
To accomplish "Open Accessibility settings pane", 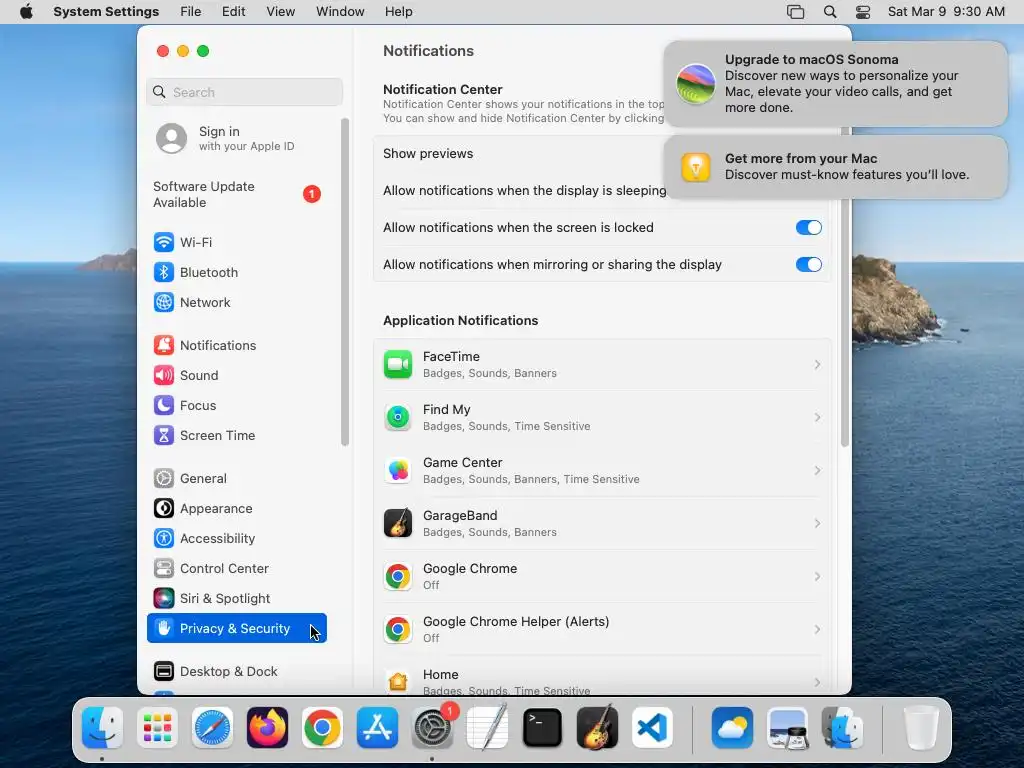I will click(236, 539).
